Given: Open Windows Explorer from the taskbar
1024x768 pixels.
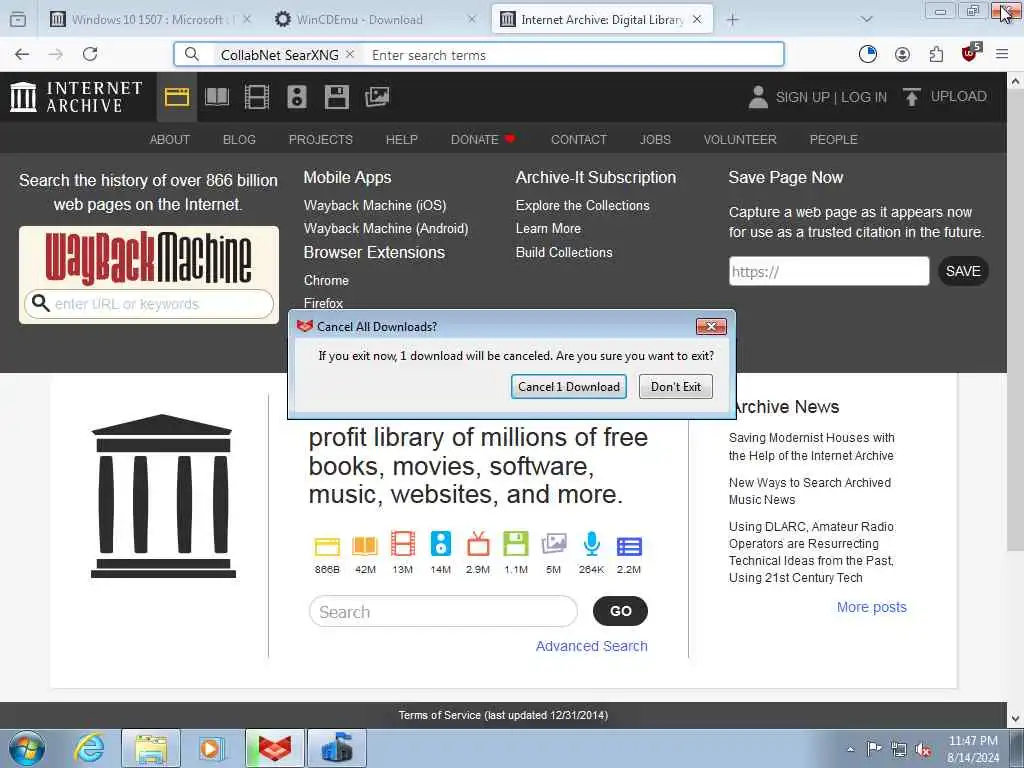Looking at the screenshot, I should (150, 748).
